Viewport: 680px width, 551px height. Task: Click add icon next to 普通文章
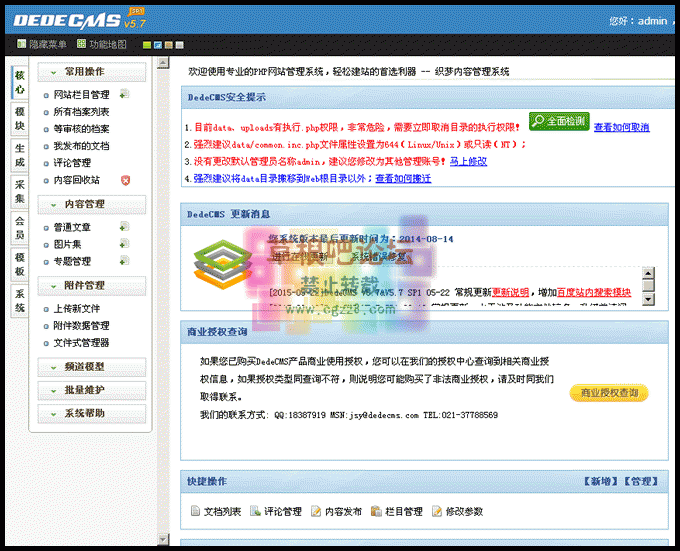point(124,226)
